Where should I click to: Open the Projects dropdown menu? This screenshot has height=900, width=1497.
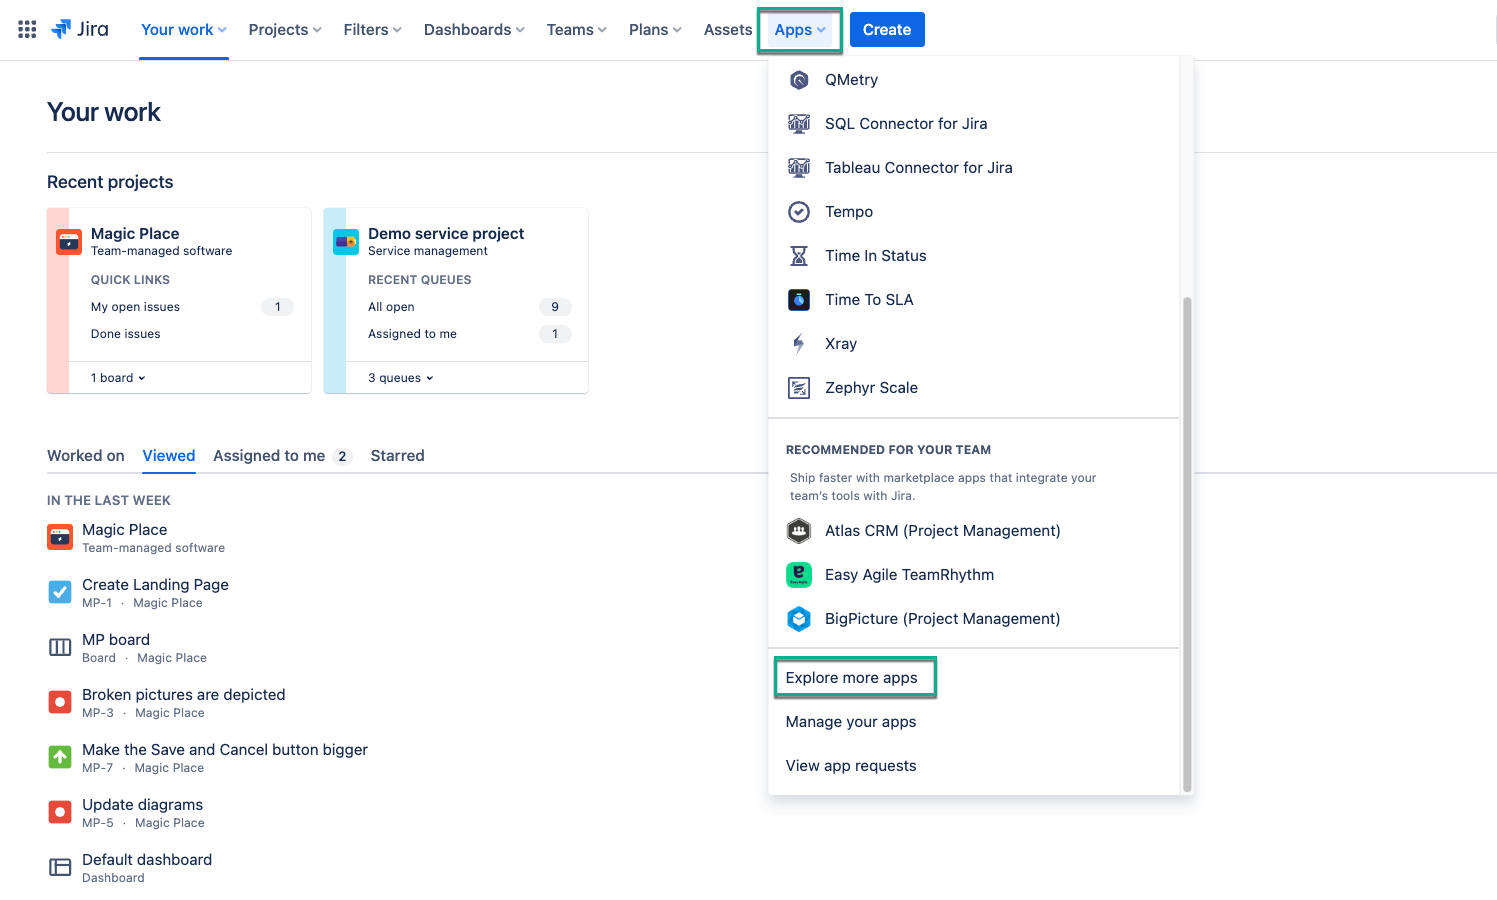284,29
